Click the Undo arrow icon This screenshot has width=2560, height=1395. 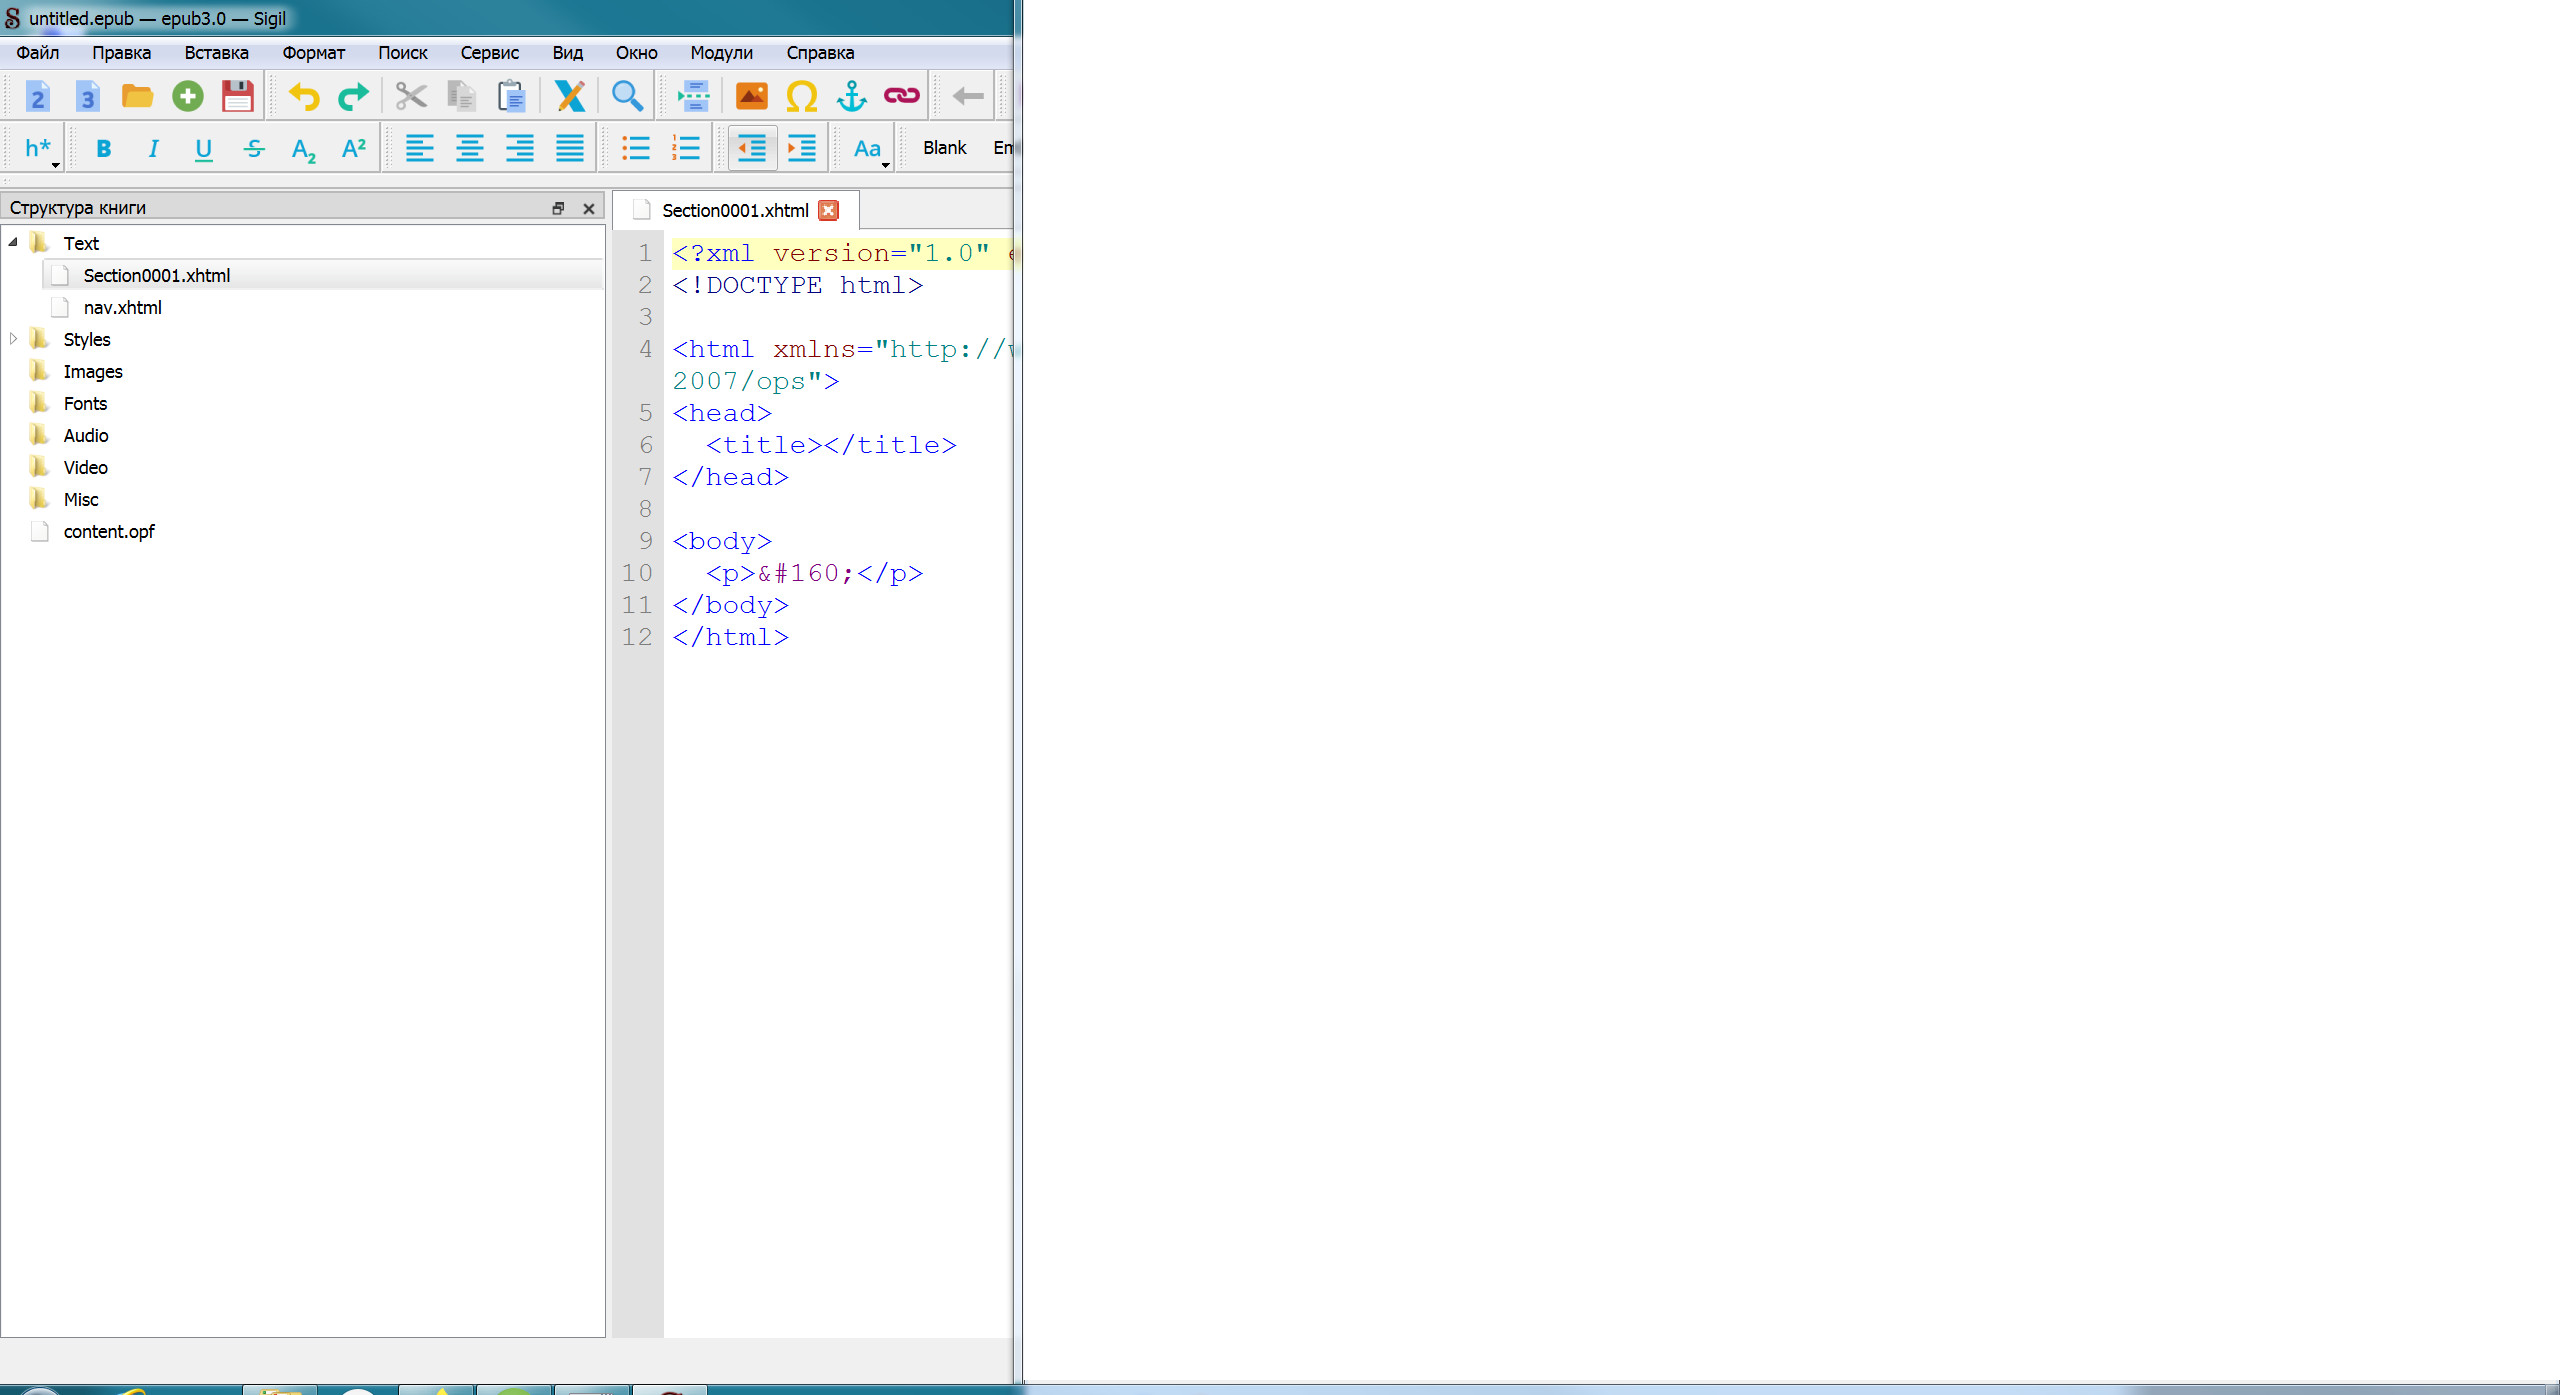(303, 96)
